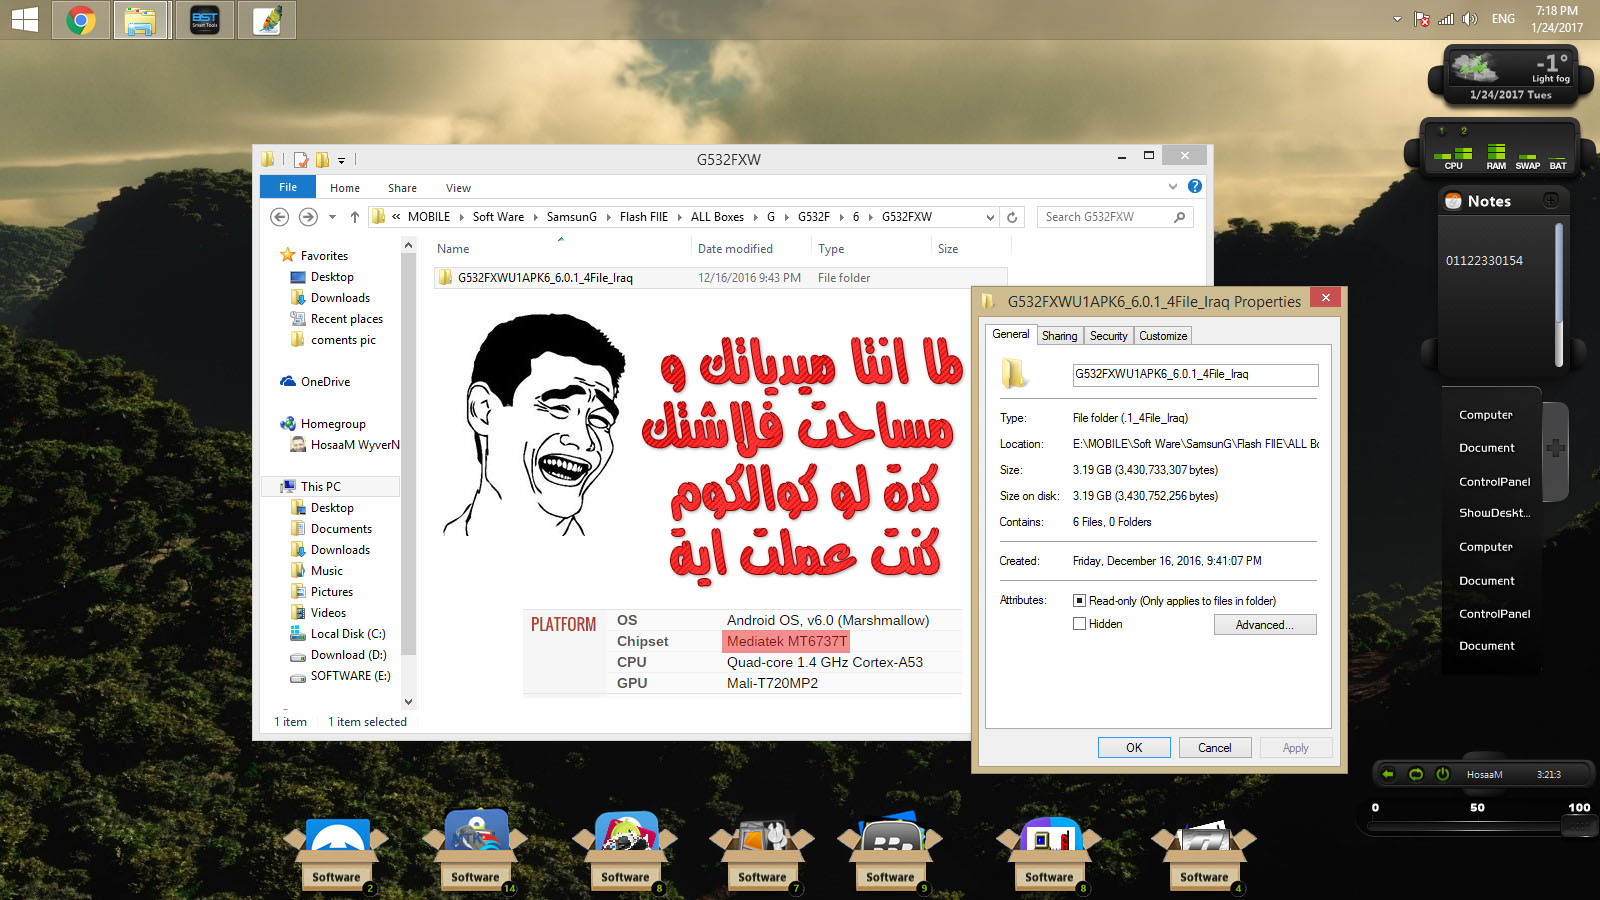Click navigation pane scrollbar down arrow
This screenshot has width=1600, height=900.
point(408,702)
